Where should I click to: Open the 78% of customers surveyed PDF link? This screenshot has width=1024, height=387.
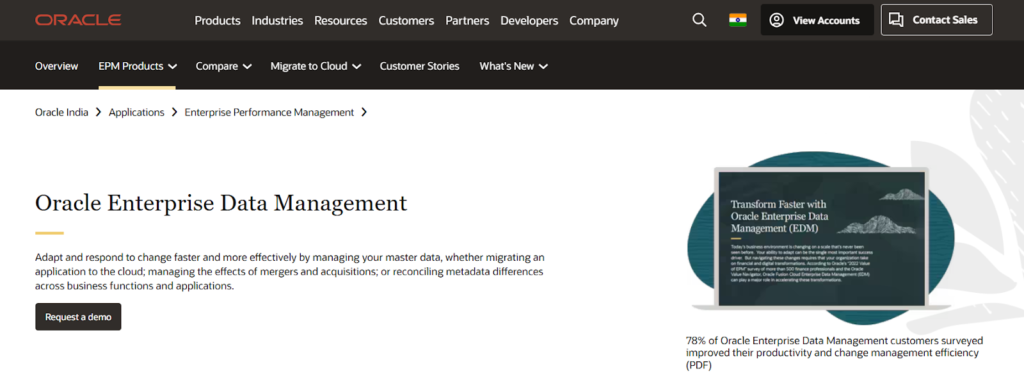point(834,353)
